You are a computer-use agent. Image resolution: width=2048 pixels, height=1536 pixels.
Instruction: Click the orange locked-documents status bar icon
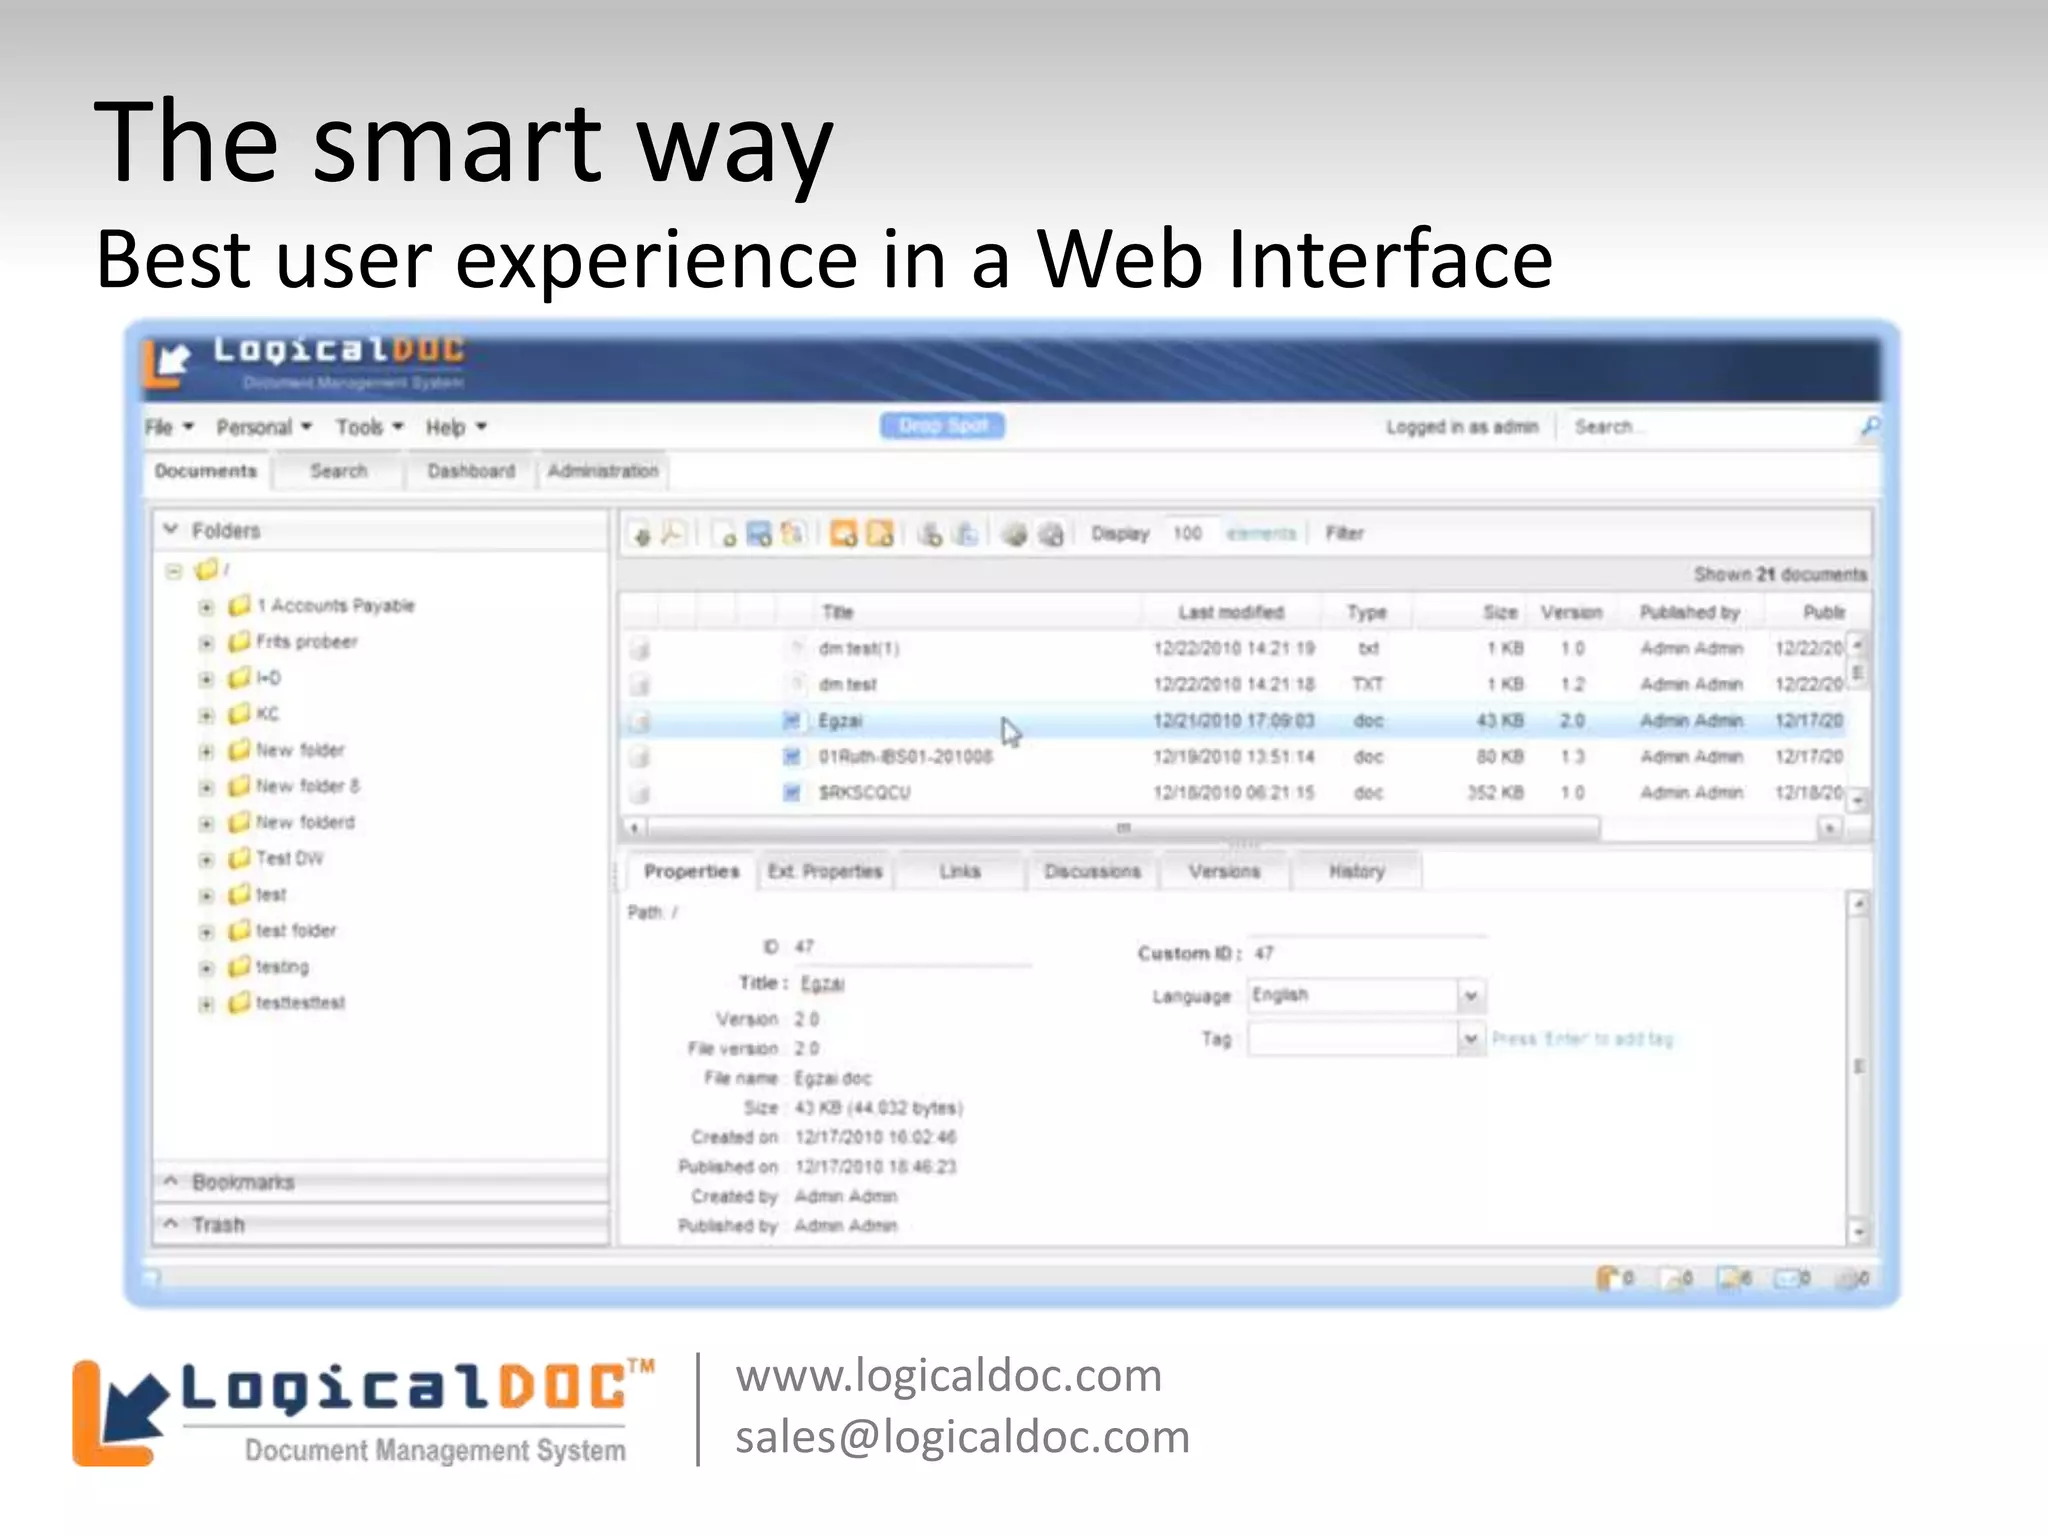point(1607,1278)
